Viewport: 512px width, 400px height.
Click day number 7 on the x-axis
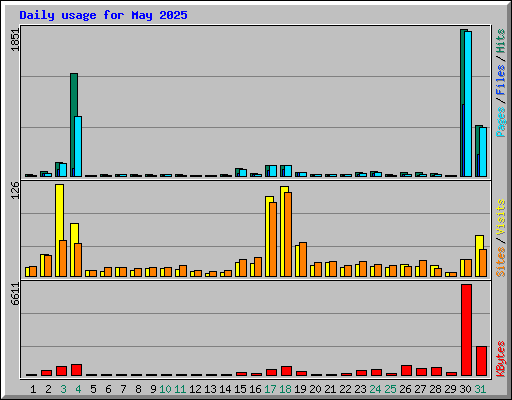(x=123, y=389)
